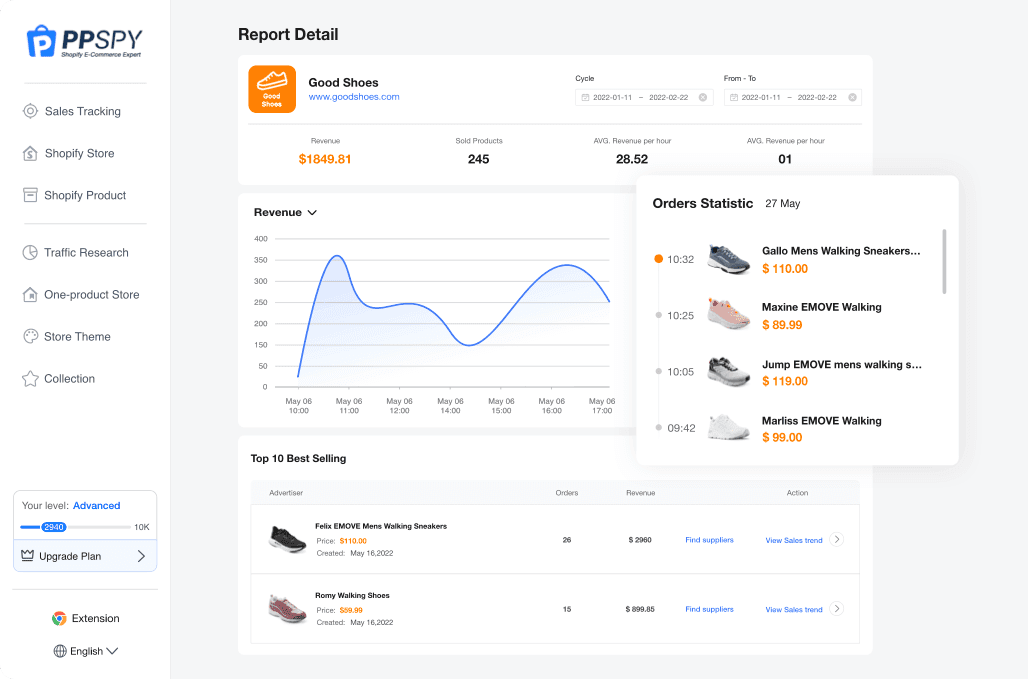This screenshot has height=679, width=1028.
Task: Click the calendar icon in the Cycle field
Action: 585,97
